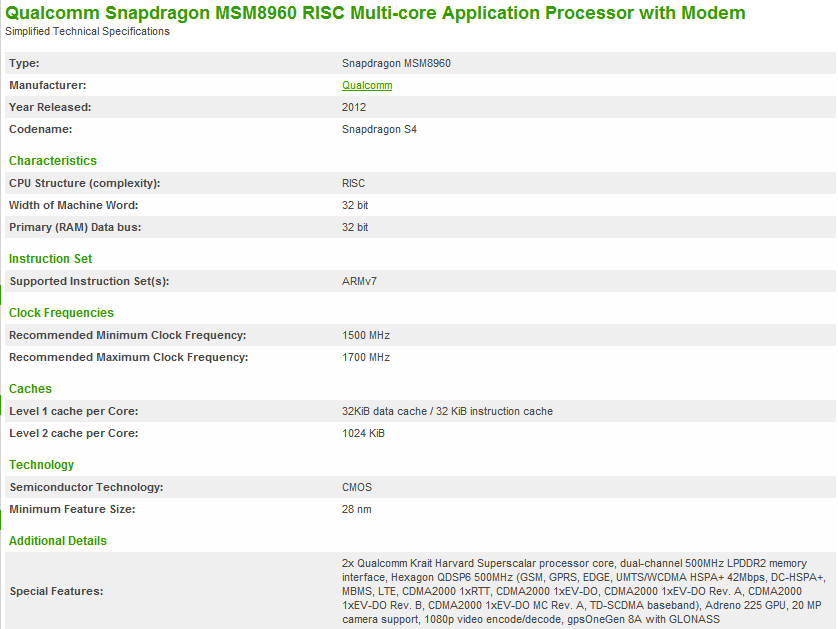Select the '32 bit' Primary Data bus value
Image resolution: width=838 pixels, height=629 pixels.
[355, 227]
